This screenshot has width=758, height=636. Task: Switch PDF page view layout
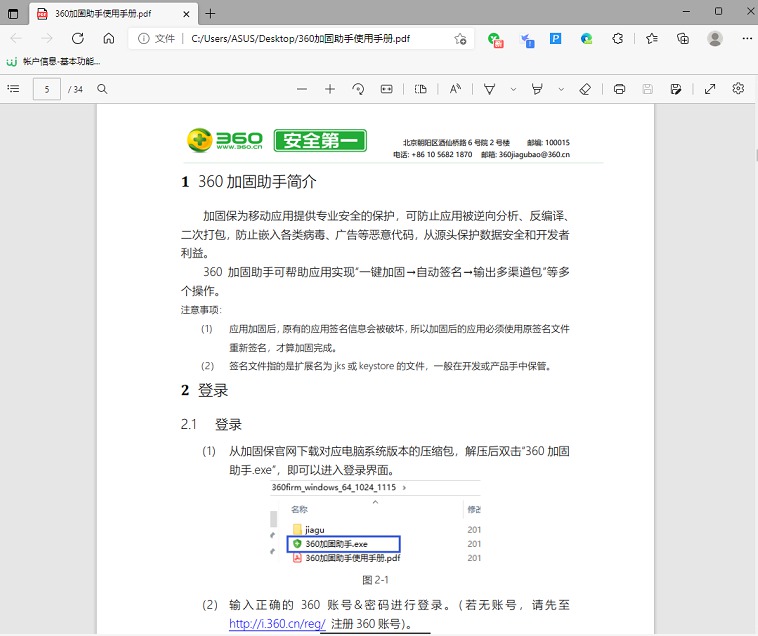click(x=421, y=89)
